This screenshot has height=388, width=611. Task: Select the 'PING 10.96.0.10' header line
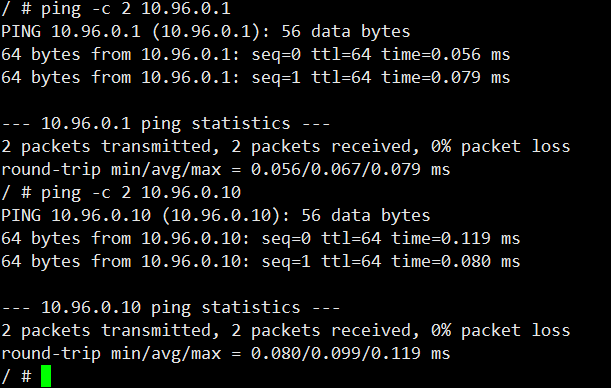[x=216, y=215]
